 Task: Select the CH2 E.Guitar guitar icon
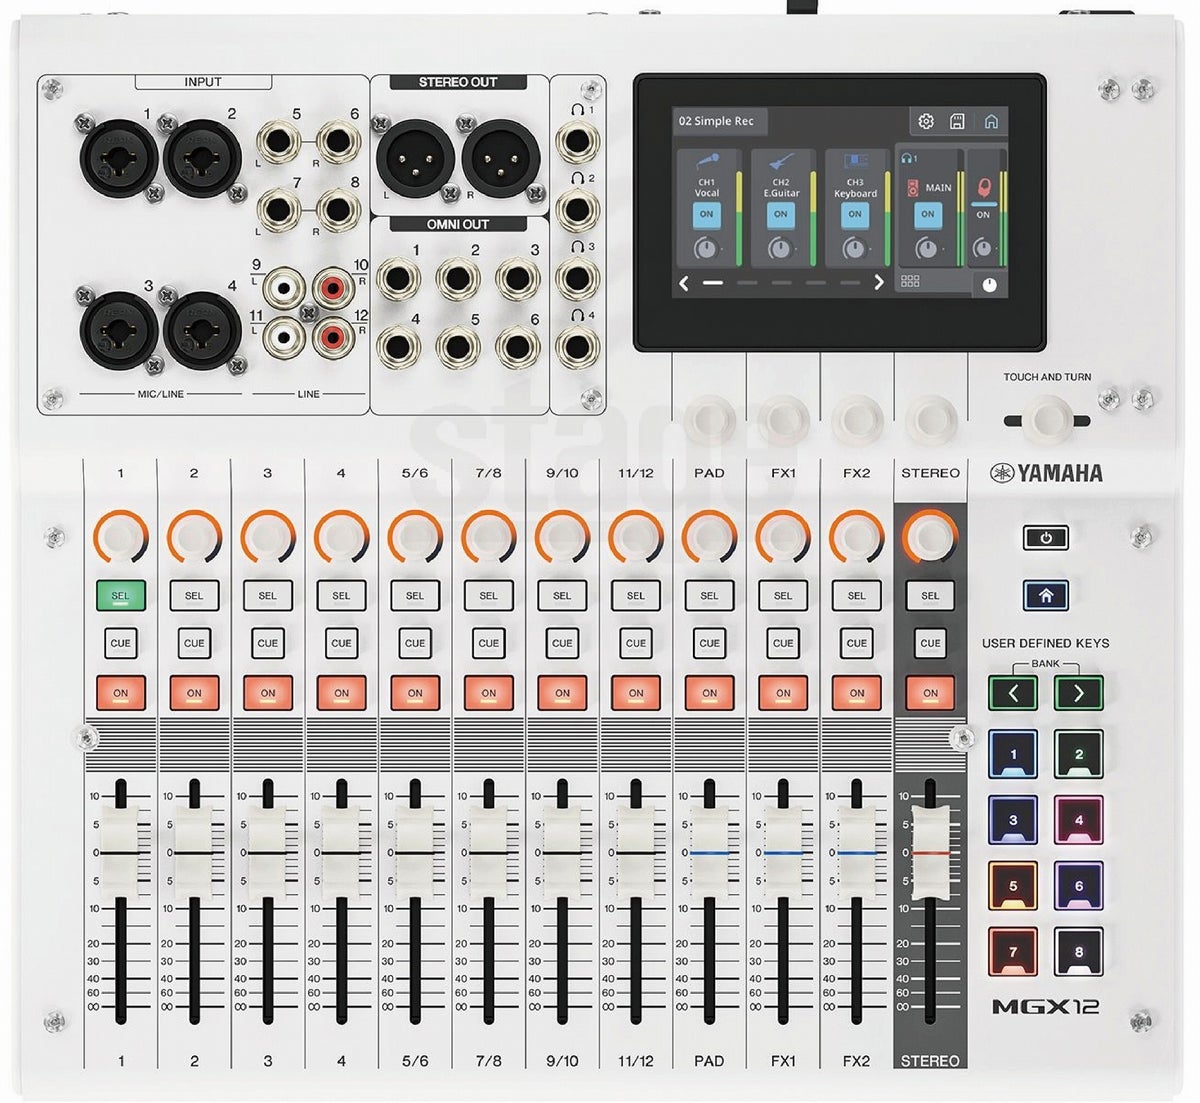point(780,161)
